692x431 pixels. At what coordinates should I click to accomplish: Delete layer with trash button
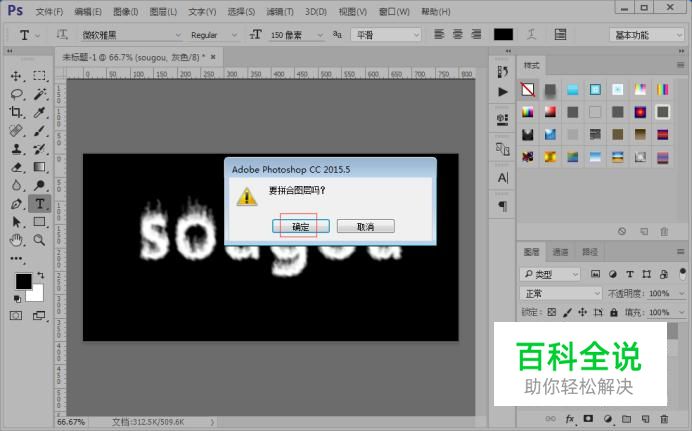(x=664, y=419)
